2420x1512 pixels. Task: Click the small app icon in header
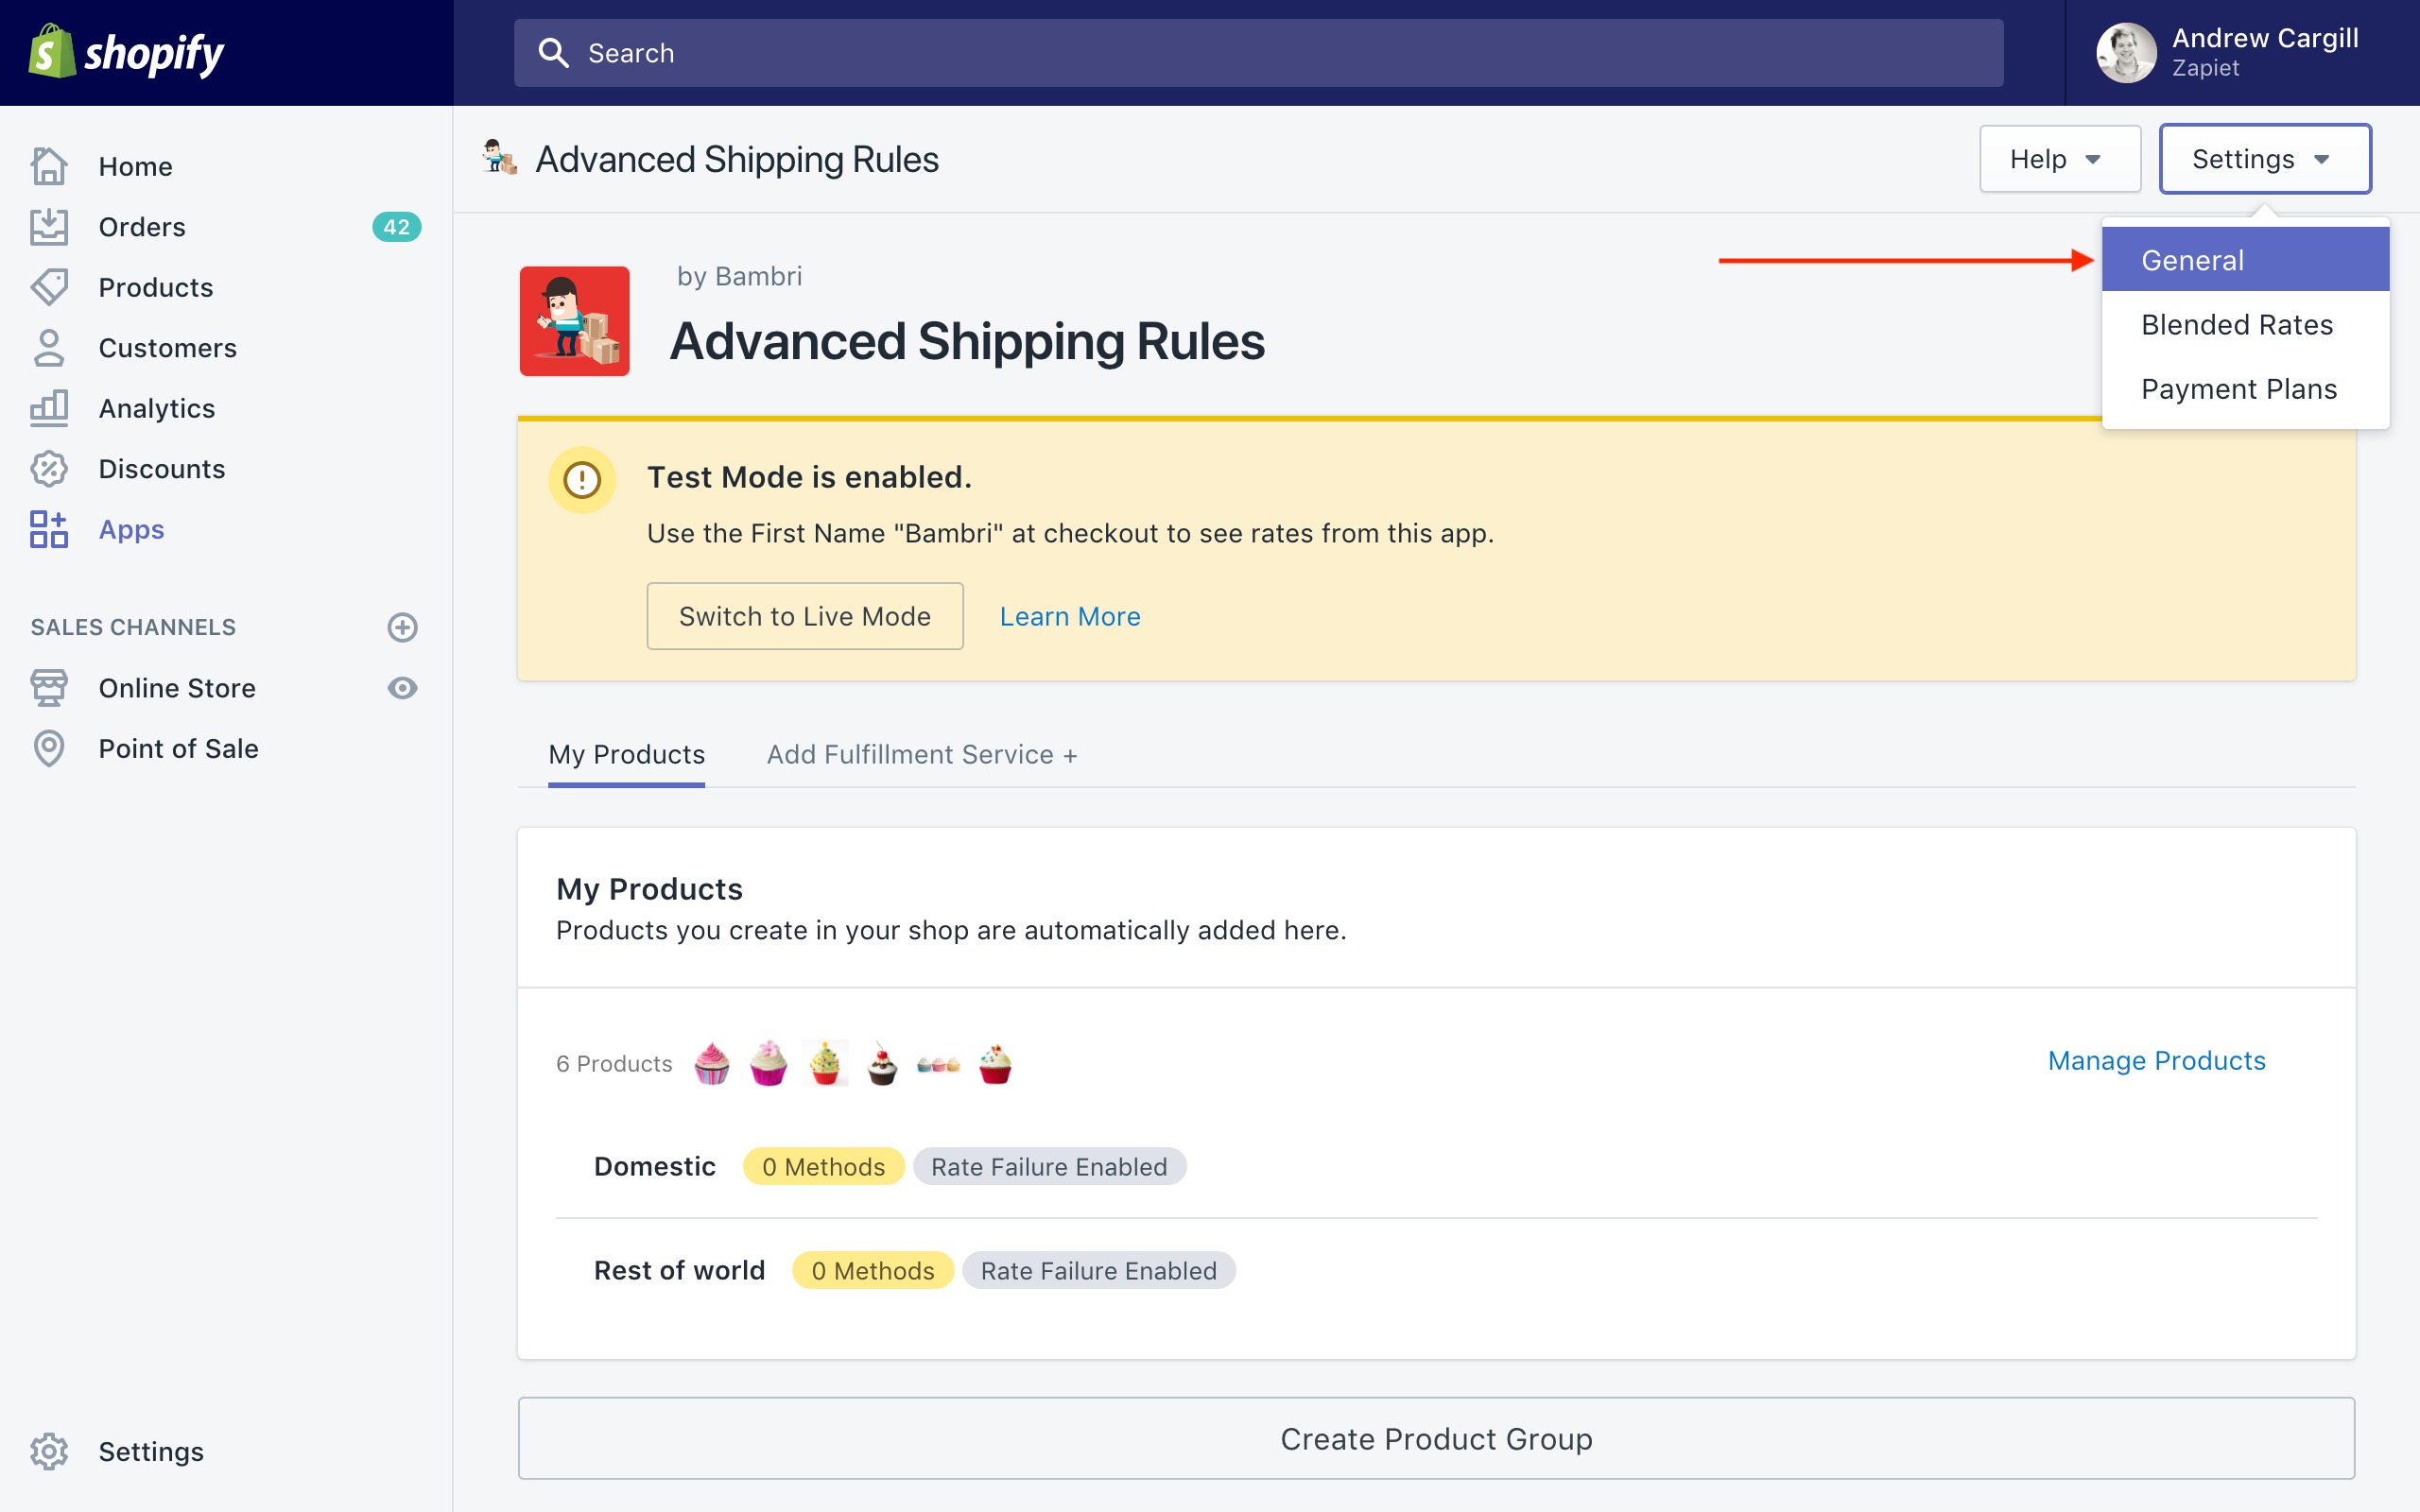click(x=499, y=158)
